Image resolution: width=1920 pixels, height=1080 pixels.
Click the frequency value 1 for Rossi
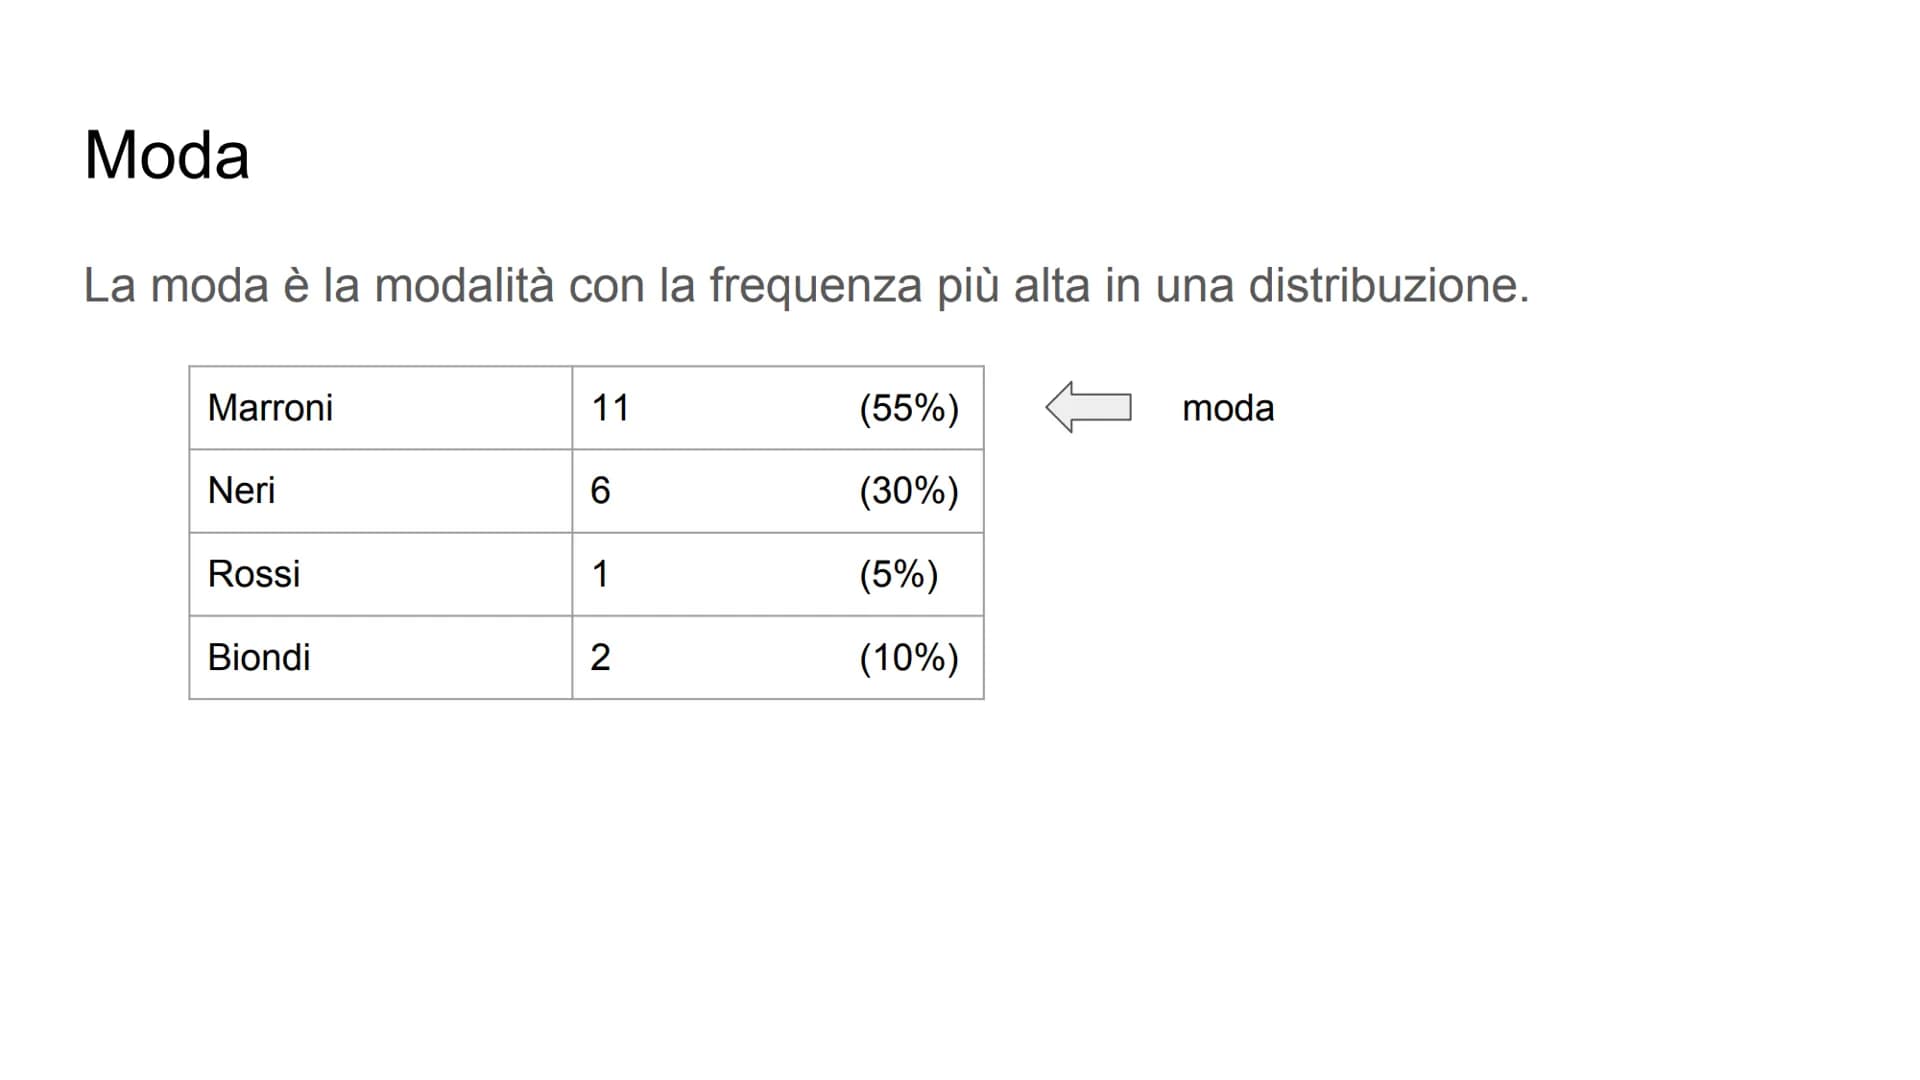pyautogui.click(x=600, y=574)
